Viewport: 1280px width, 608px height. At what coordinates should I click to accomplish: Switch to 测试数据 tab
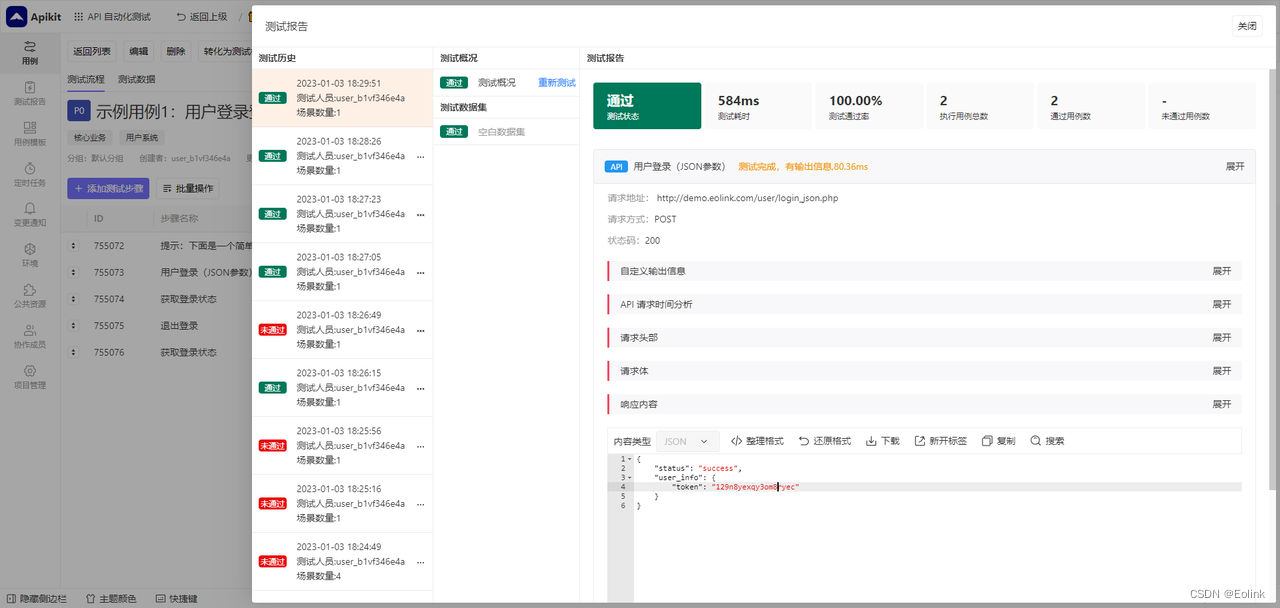click(x=136, y=79)
